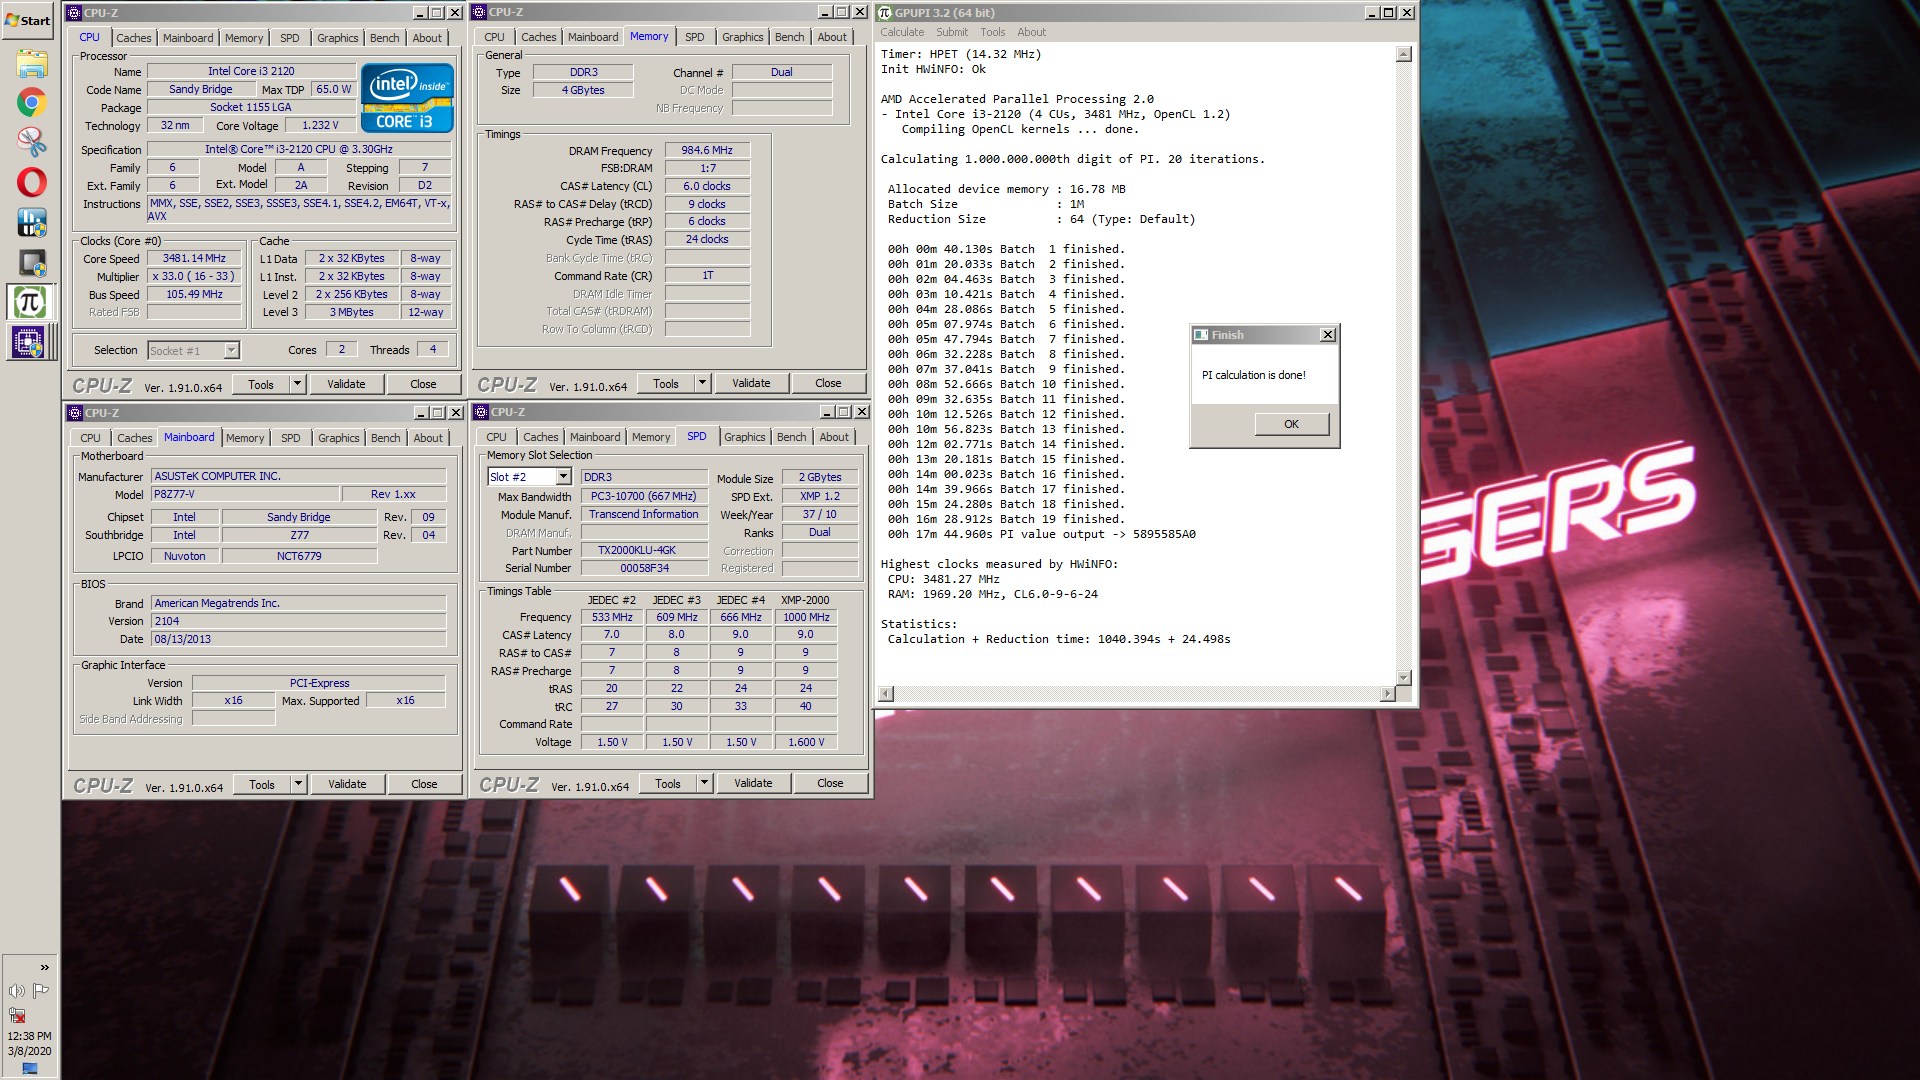Click the title icon of the SPD tab CPU-Z window

pos(481,412)
